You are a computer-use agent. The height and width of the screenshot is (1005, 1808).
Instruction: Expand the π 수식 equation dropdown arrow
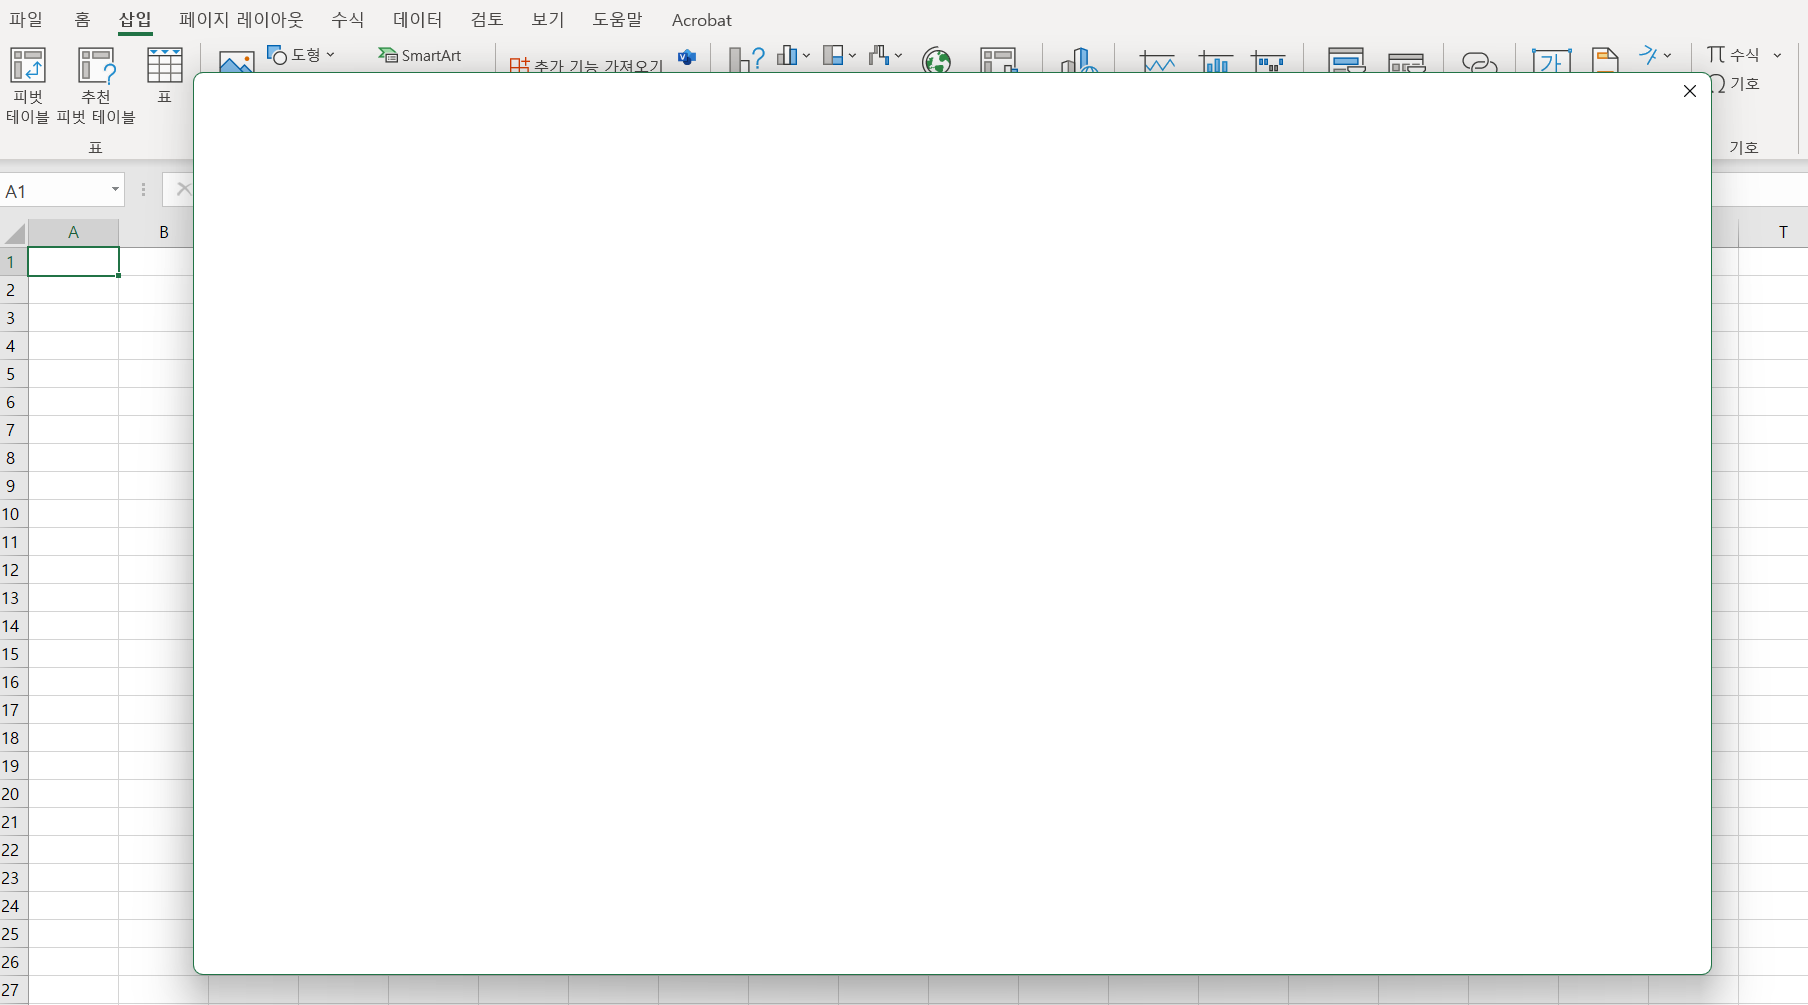click(1777, 55)
